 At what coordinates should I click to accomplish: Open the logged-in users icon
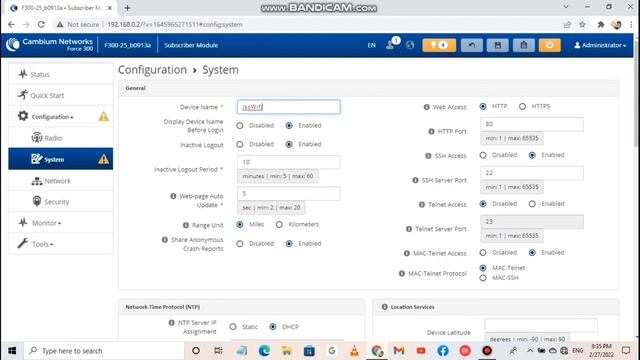tap(391, 45)
